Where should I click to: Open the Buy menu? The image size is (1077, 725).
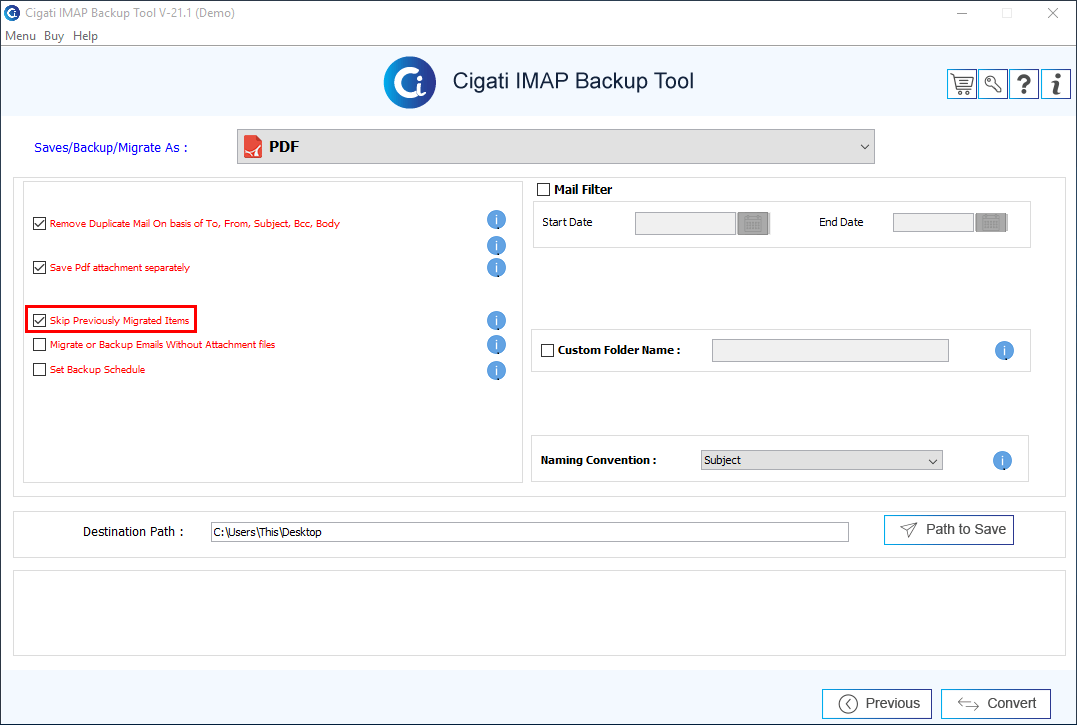tap(54, 36)
